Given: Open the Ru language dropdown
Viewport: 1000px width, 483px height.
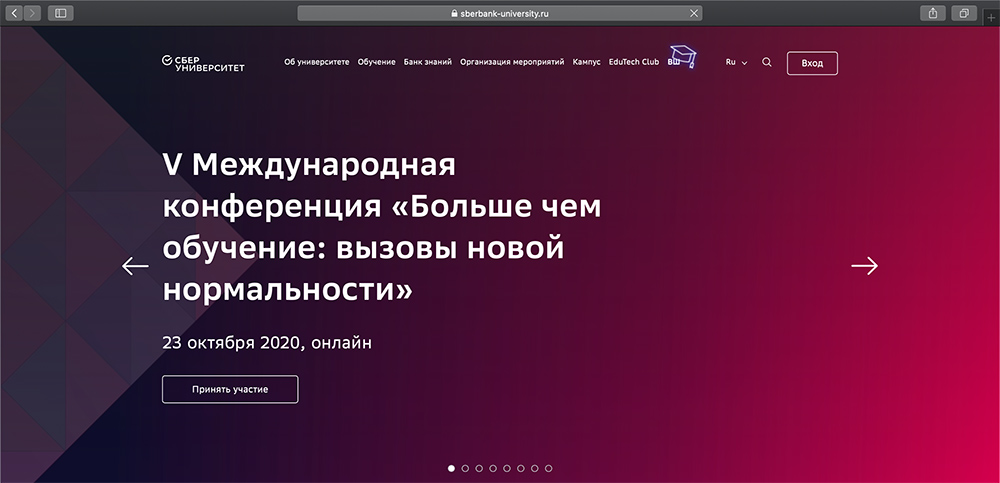Looking at the screenshot, I should tap(736, 63).
